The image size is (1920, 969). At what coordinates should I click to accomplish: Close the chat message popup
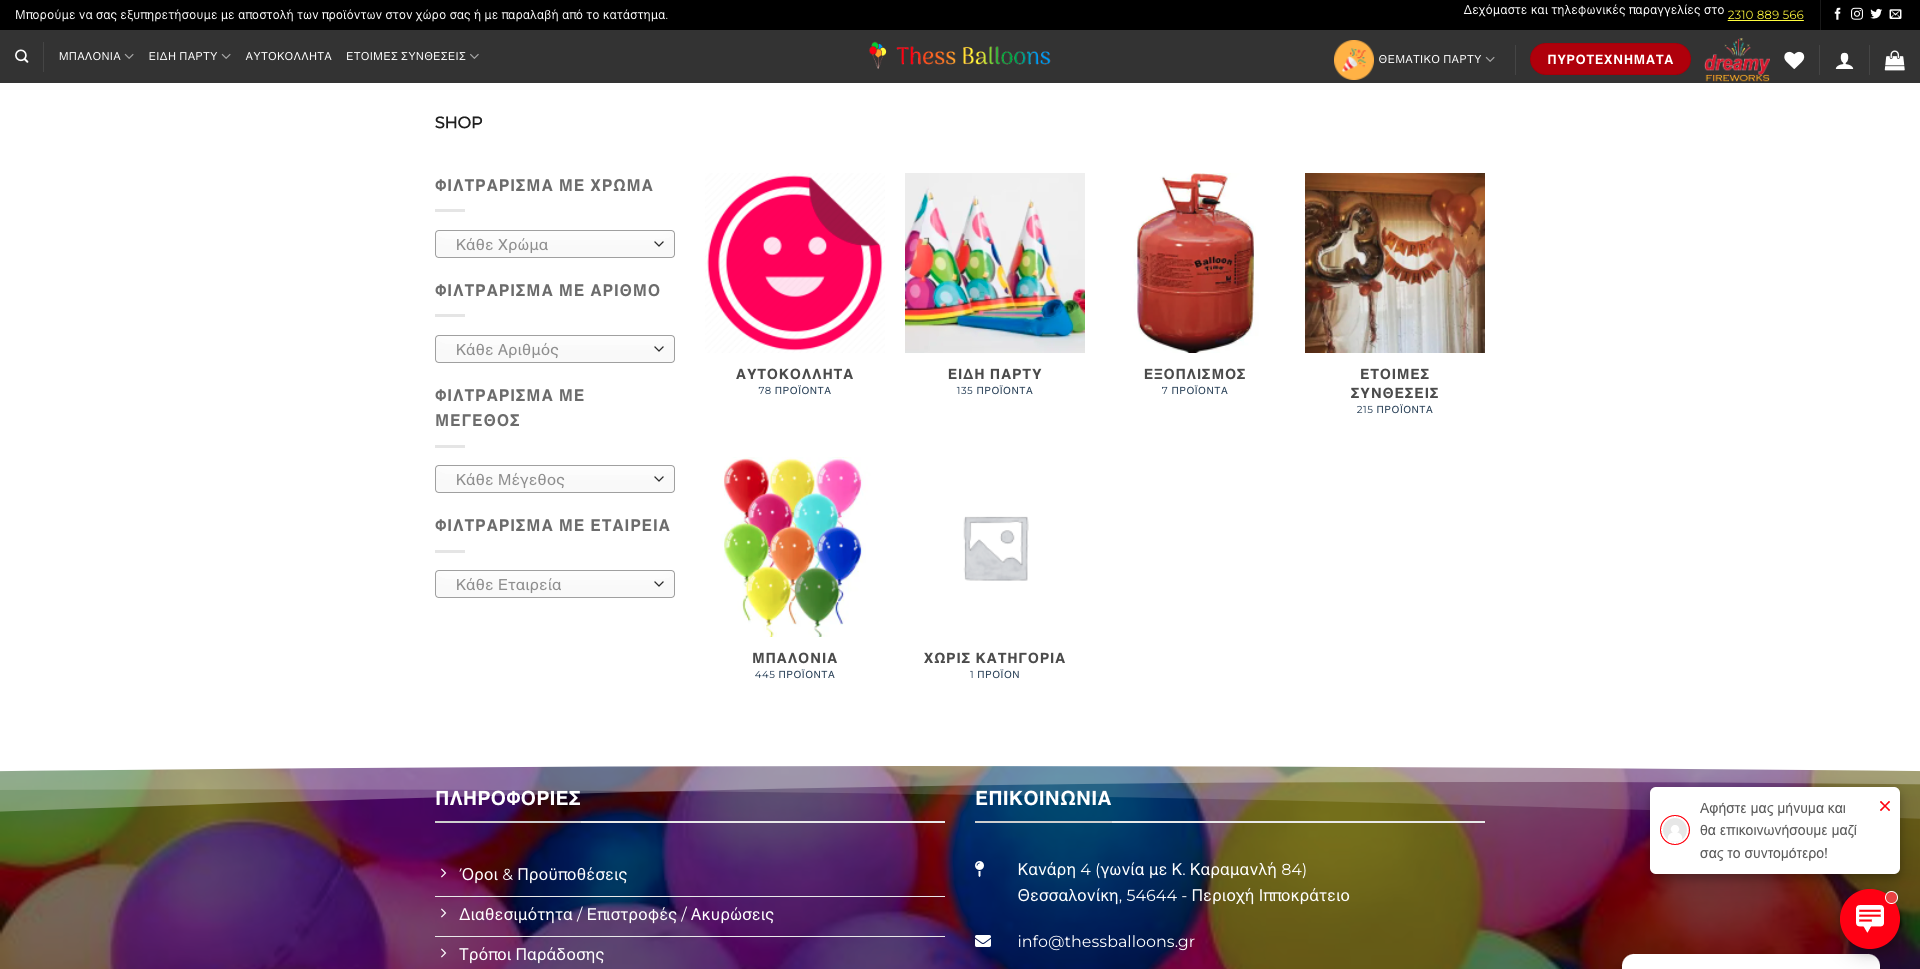coord(1884,806)
